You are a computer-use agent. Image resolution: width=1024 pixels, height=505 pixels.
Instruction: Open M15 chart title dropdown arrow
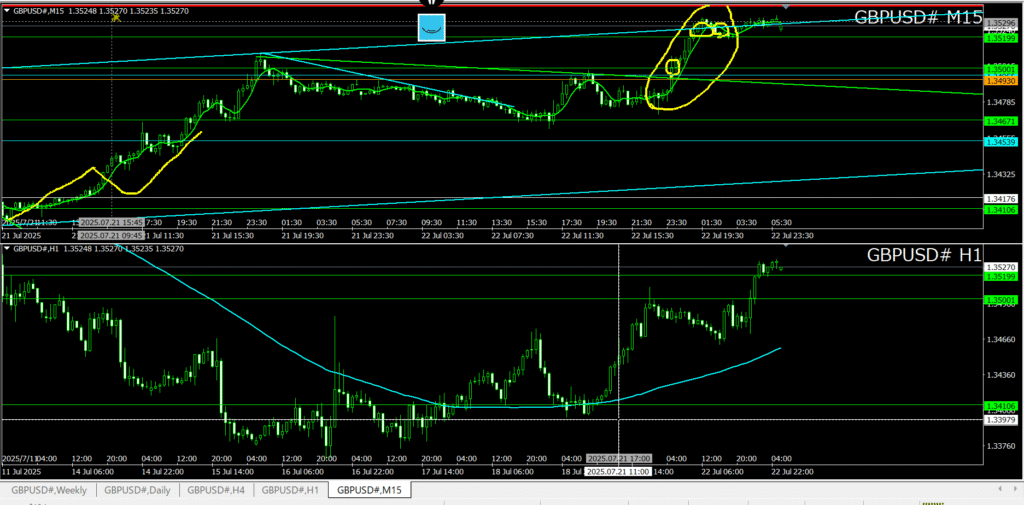coord(5,10)
